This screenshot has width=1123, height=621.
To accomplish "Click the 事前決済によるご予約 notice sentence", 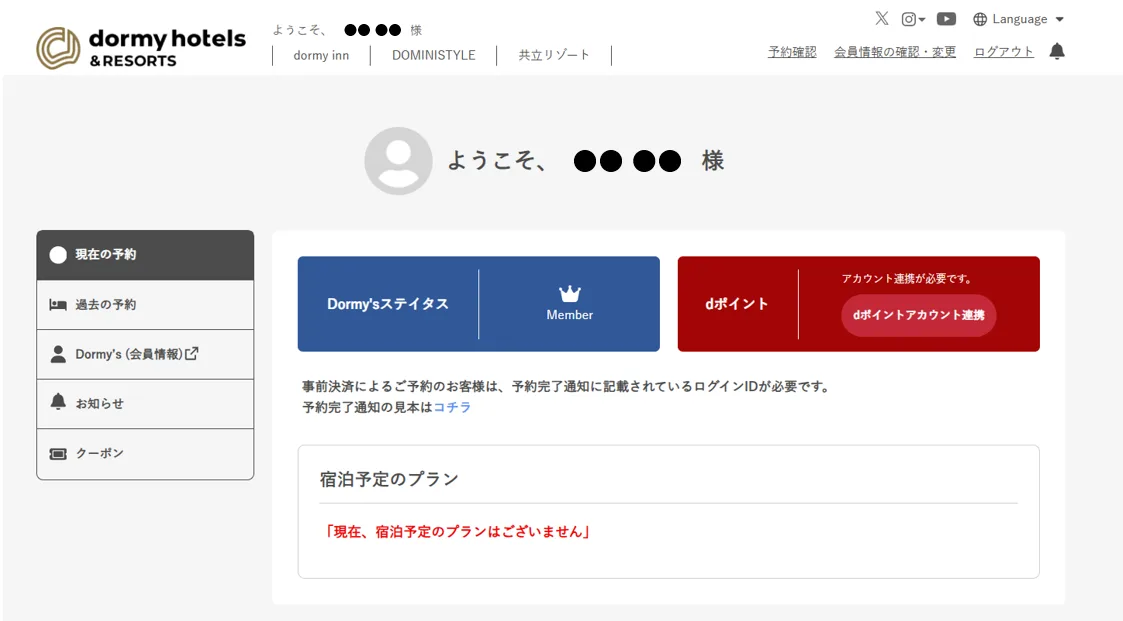I will tap(566, 387).
